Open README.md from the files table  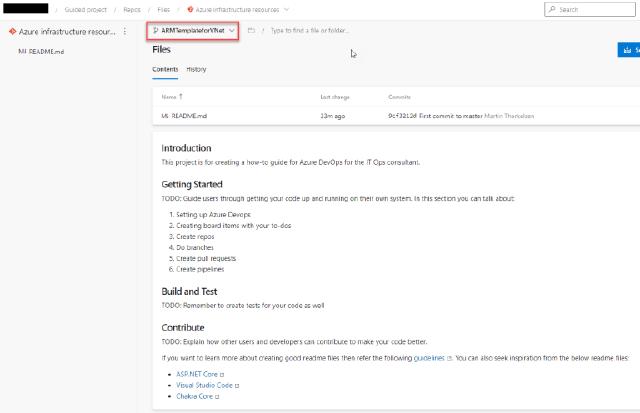187,116
